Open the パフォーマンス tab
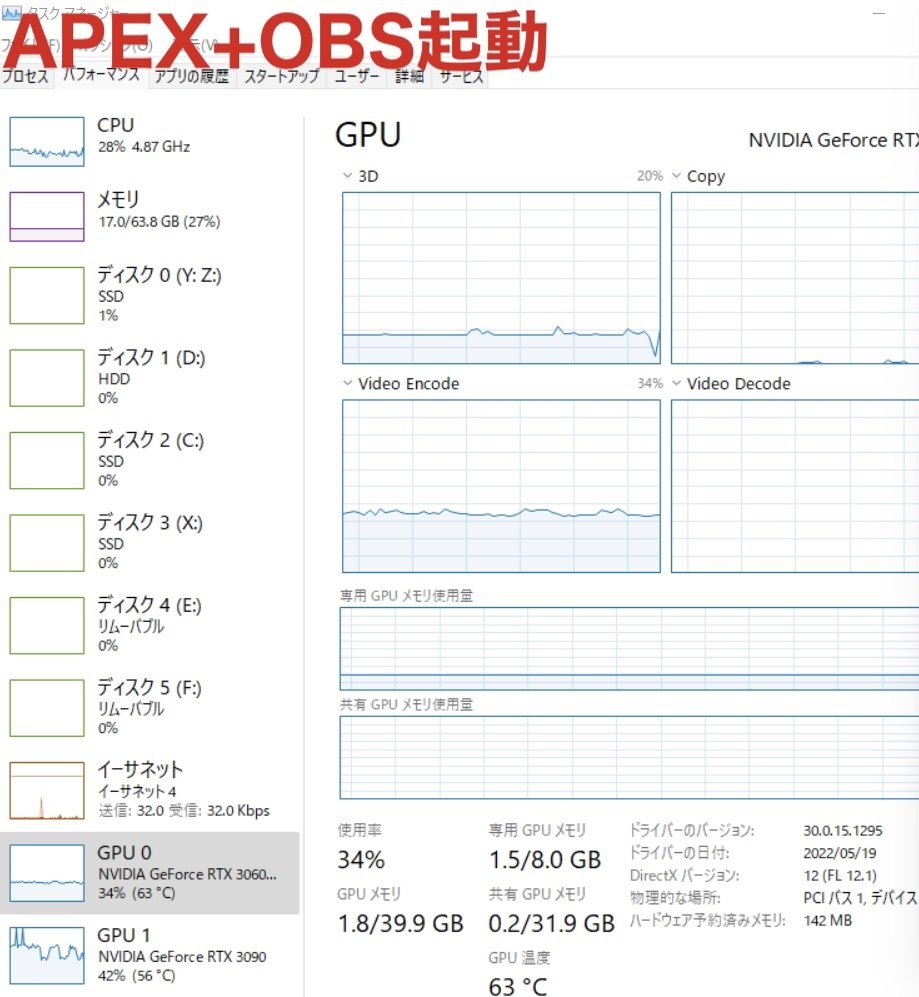 101,75
